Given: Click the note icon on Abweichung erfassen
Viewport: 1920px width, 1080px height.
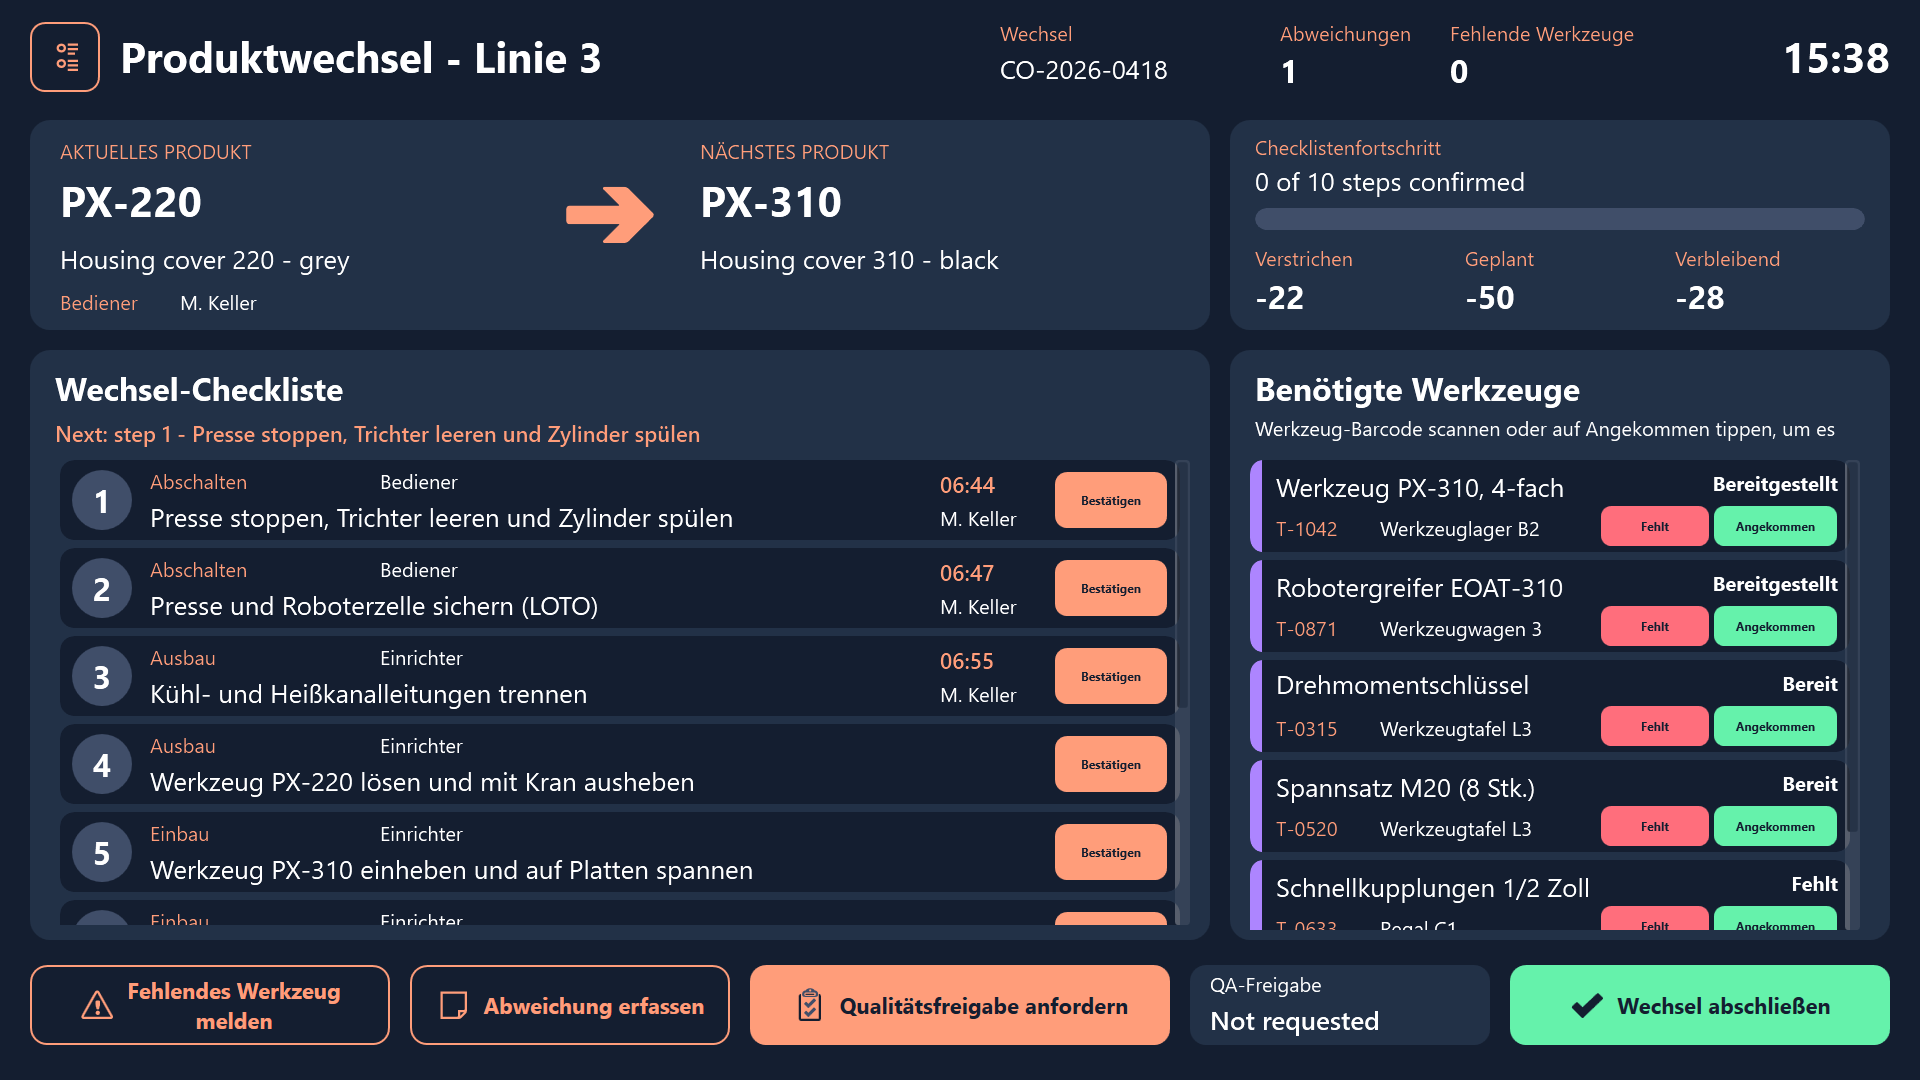Looking at the screenshot, I should 454,1005.
